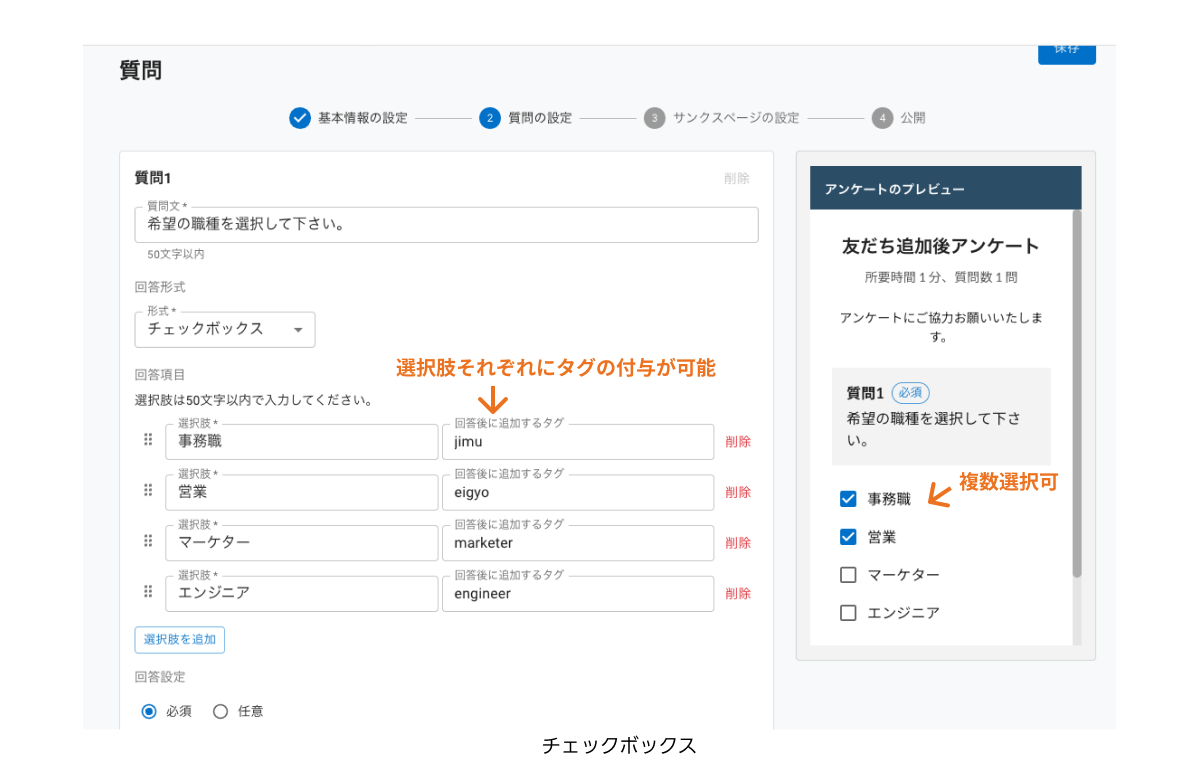This screenshot has height=773, width=1200.
Task: Click 所要時間 1 分、質問数 1 問 text
Action: (941, 277)
